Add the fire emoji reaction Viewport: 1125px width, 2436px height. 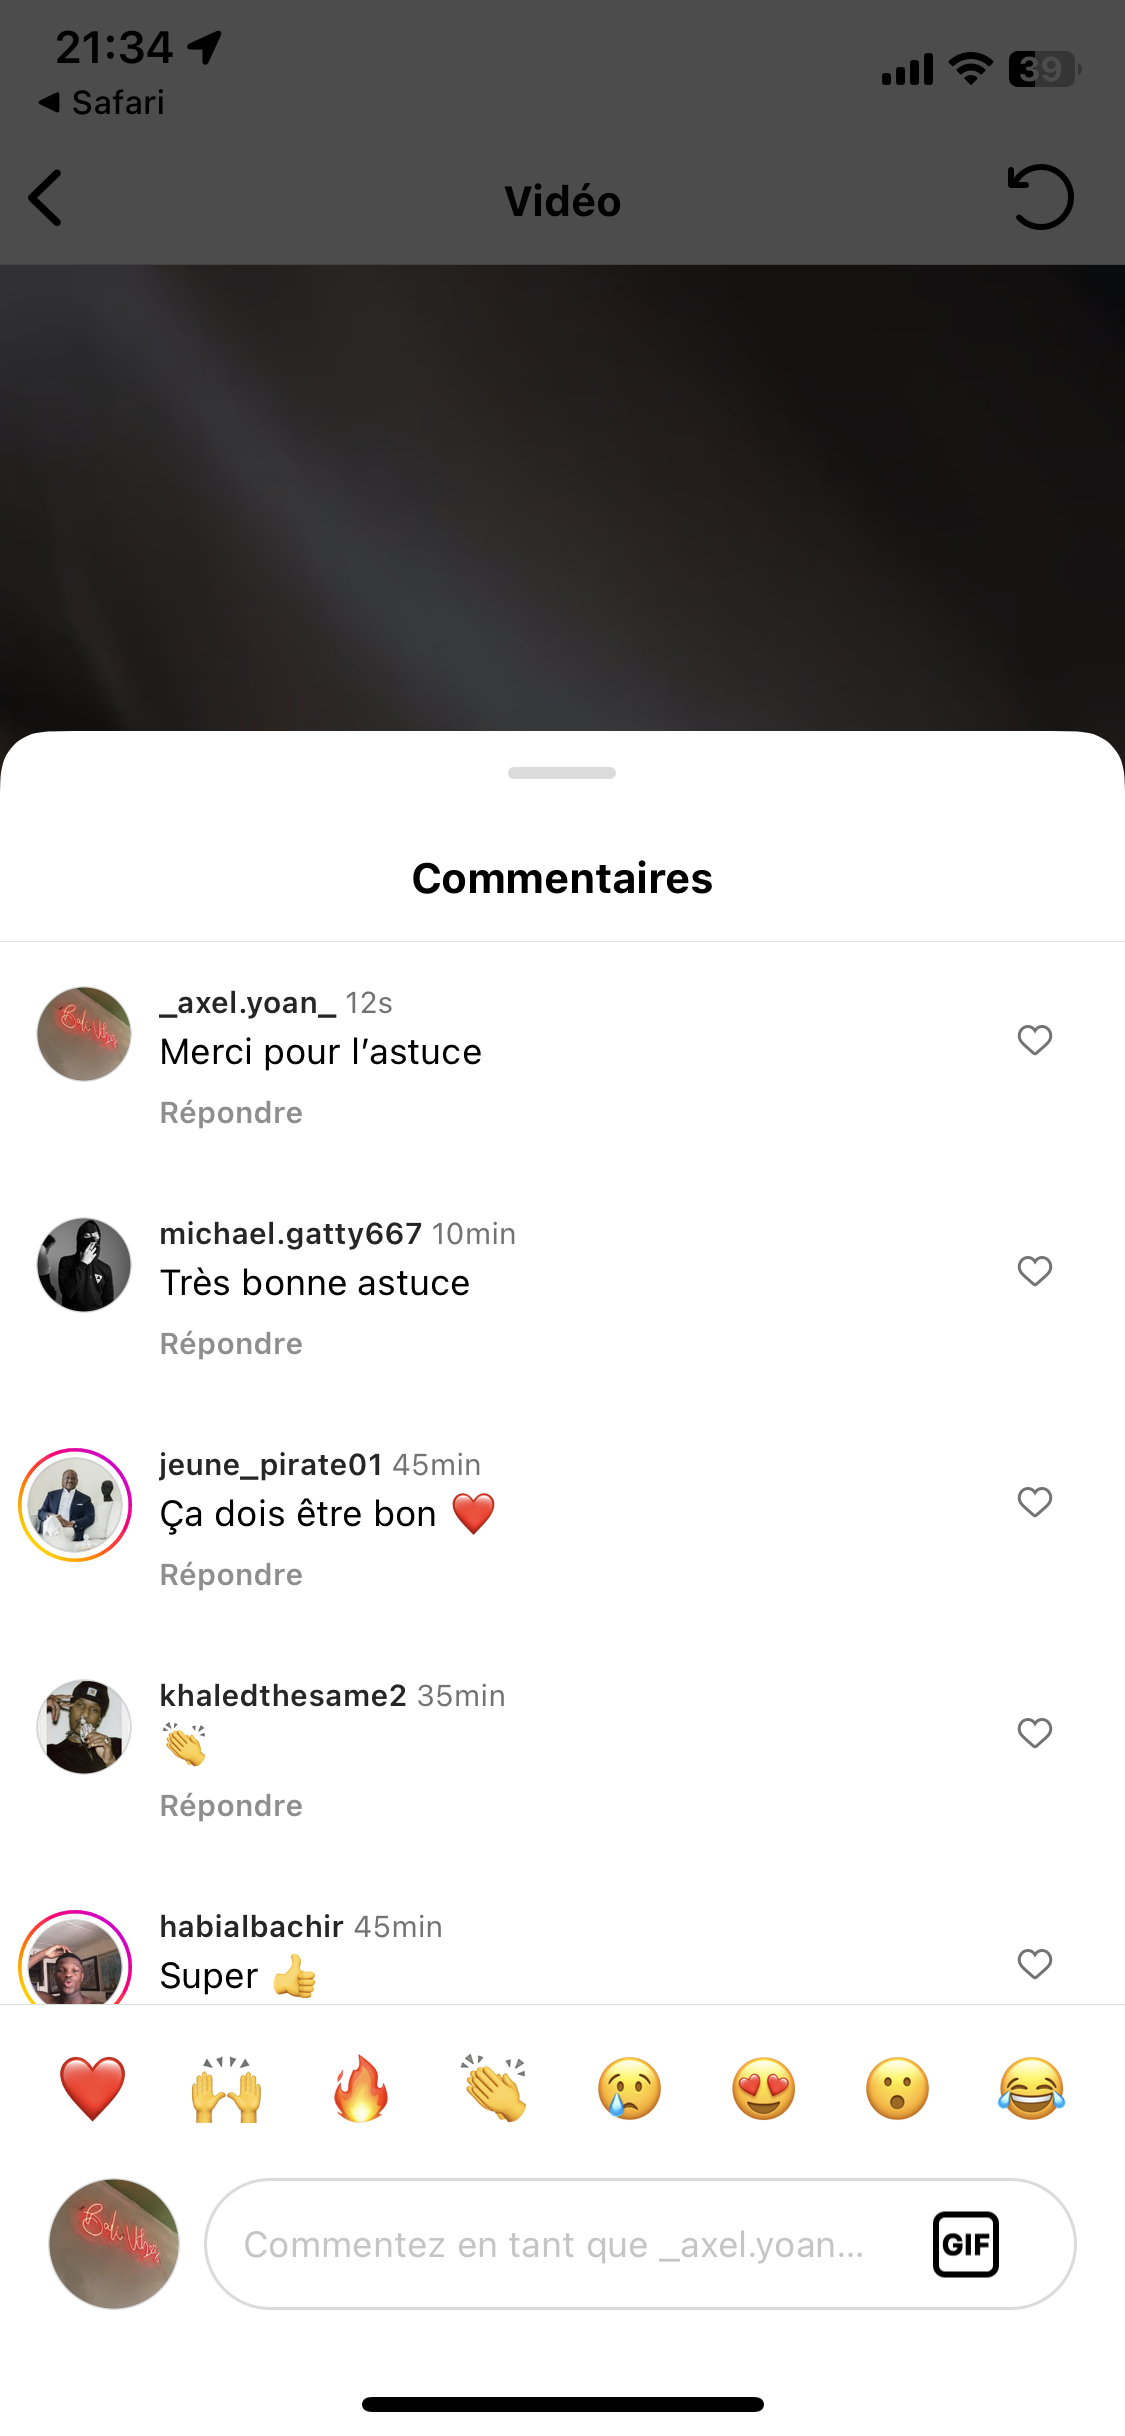coord(361,2089)
